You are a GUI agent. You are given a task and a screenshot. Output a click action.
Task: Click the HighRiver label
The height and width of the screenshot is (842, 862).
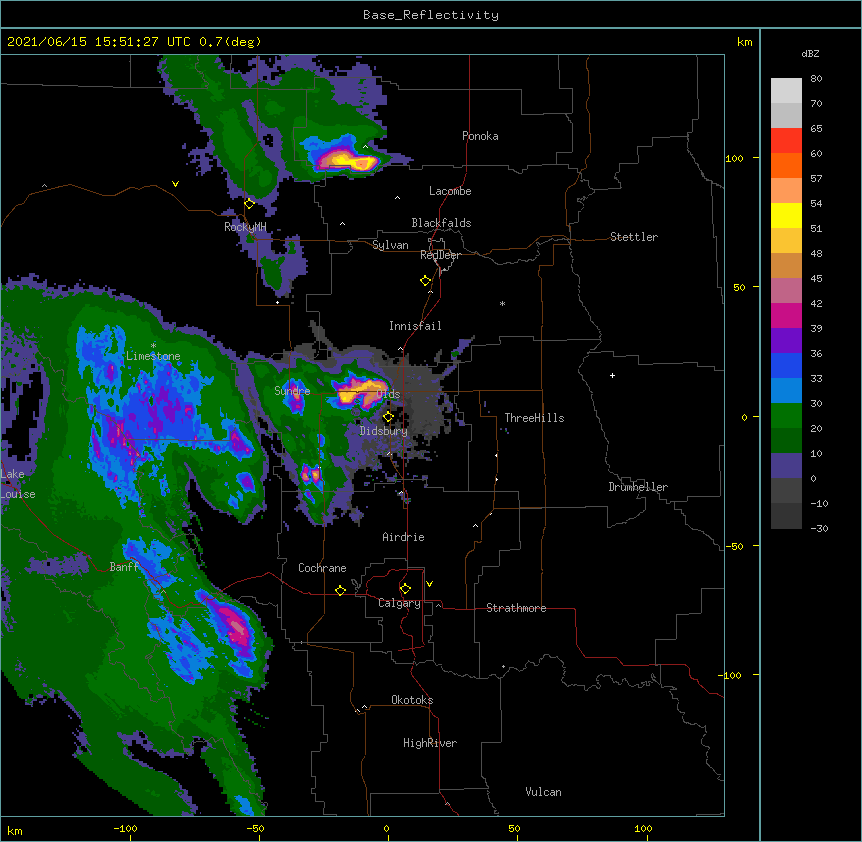coord(430,743)
